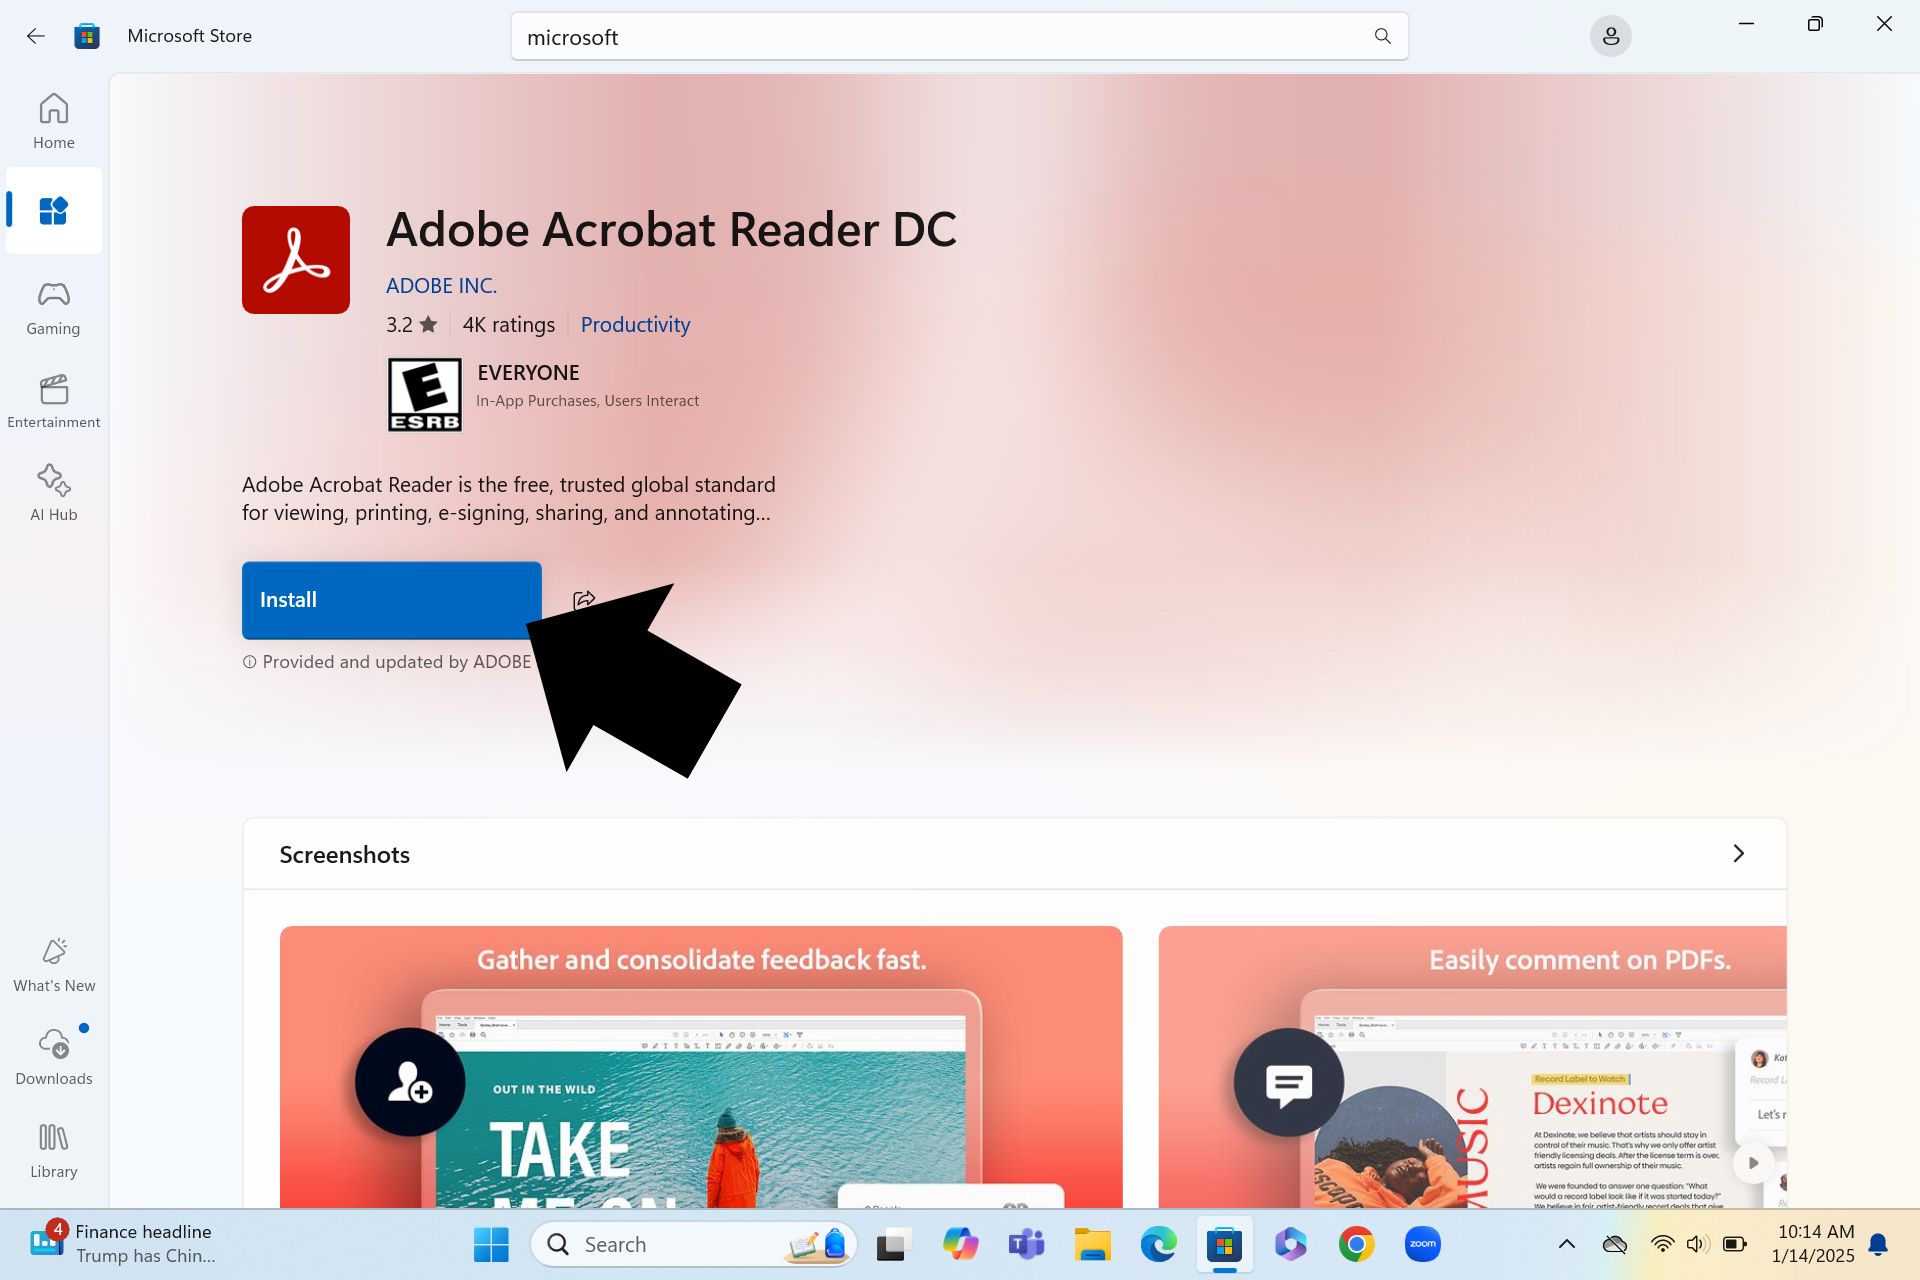Click the search magnifier icon
The image size is (1920, 1280).
(1382, 37)
